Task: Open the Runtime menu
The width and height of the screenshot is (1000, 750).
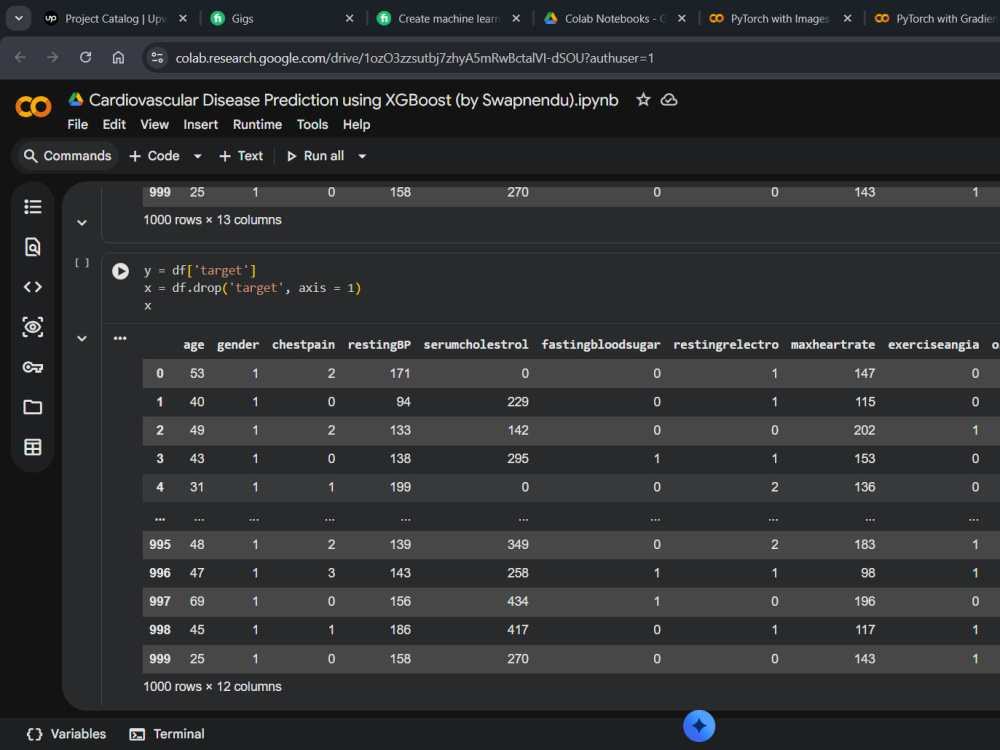Action: pyautogui.click(x=257, y=124)
